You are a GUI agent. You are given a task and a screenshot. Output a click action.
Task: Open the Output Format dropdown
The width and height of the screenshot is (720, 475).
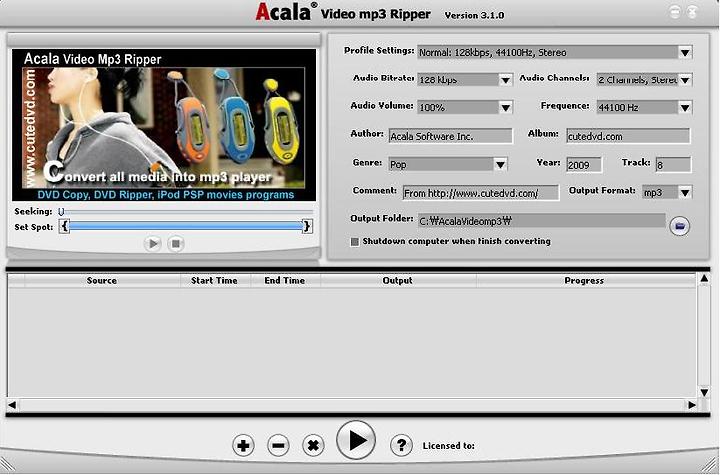click(685, 192)
